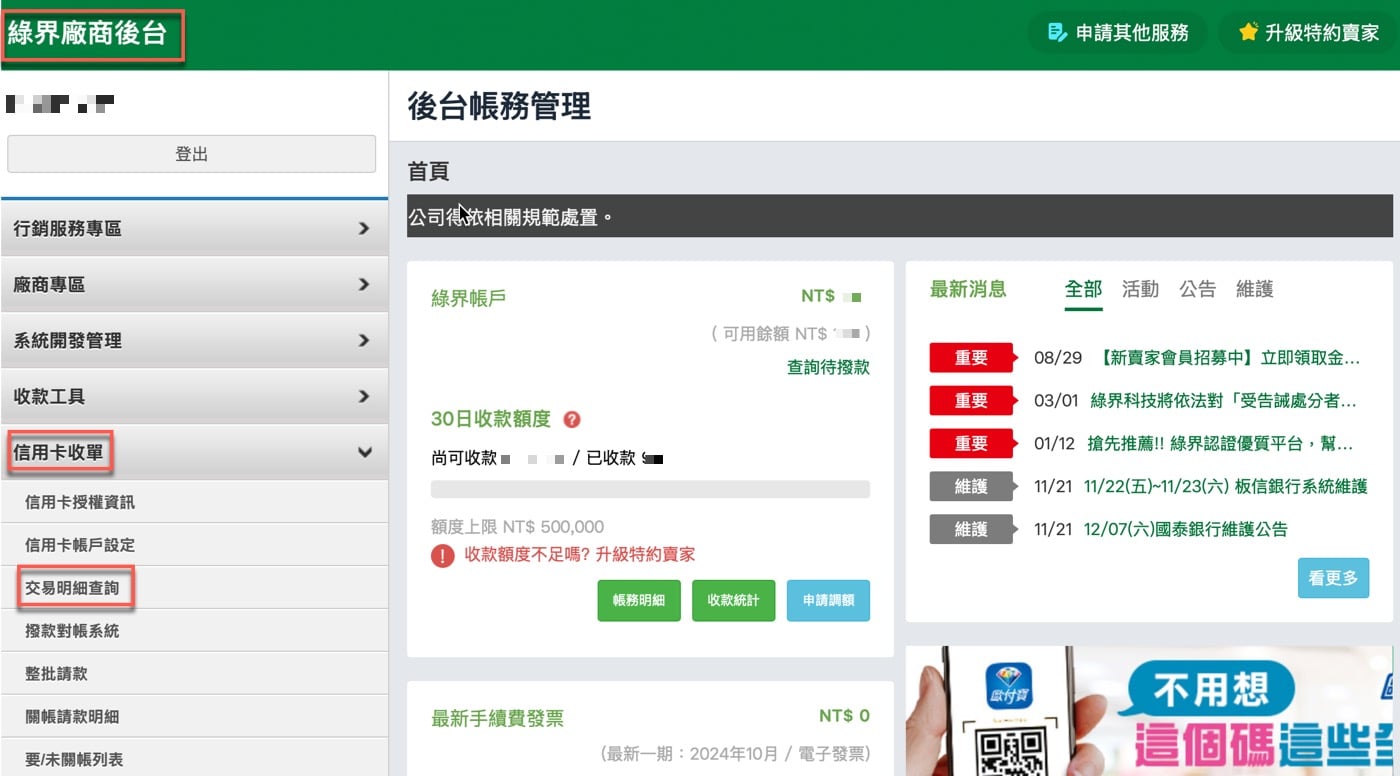Open the 新賣家會員招募中 news item
This screenshot has height=776, width=1400.
pyautogui.click(x=1230, y=357)
